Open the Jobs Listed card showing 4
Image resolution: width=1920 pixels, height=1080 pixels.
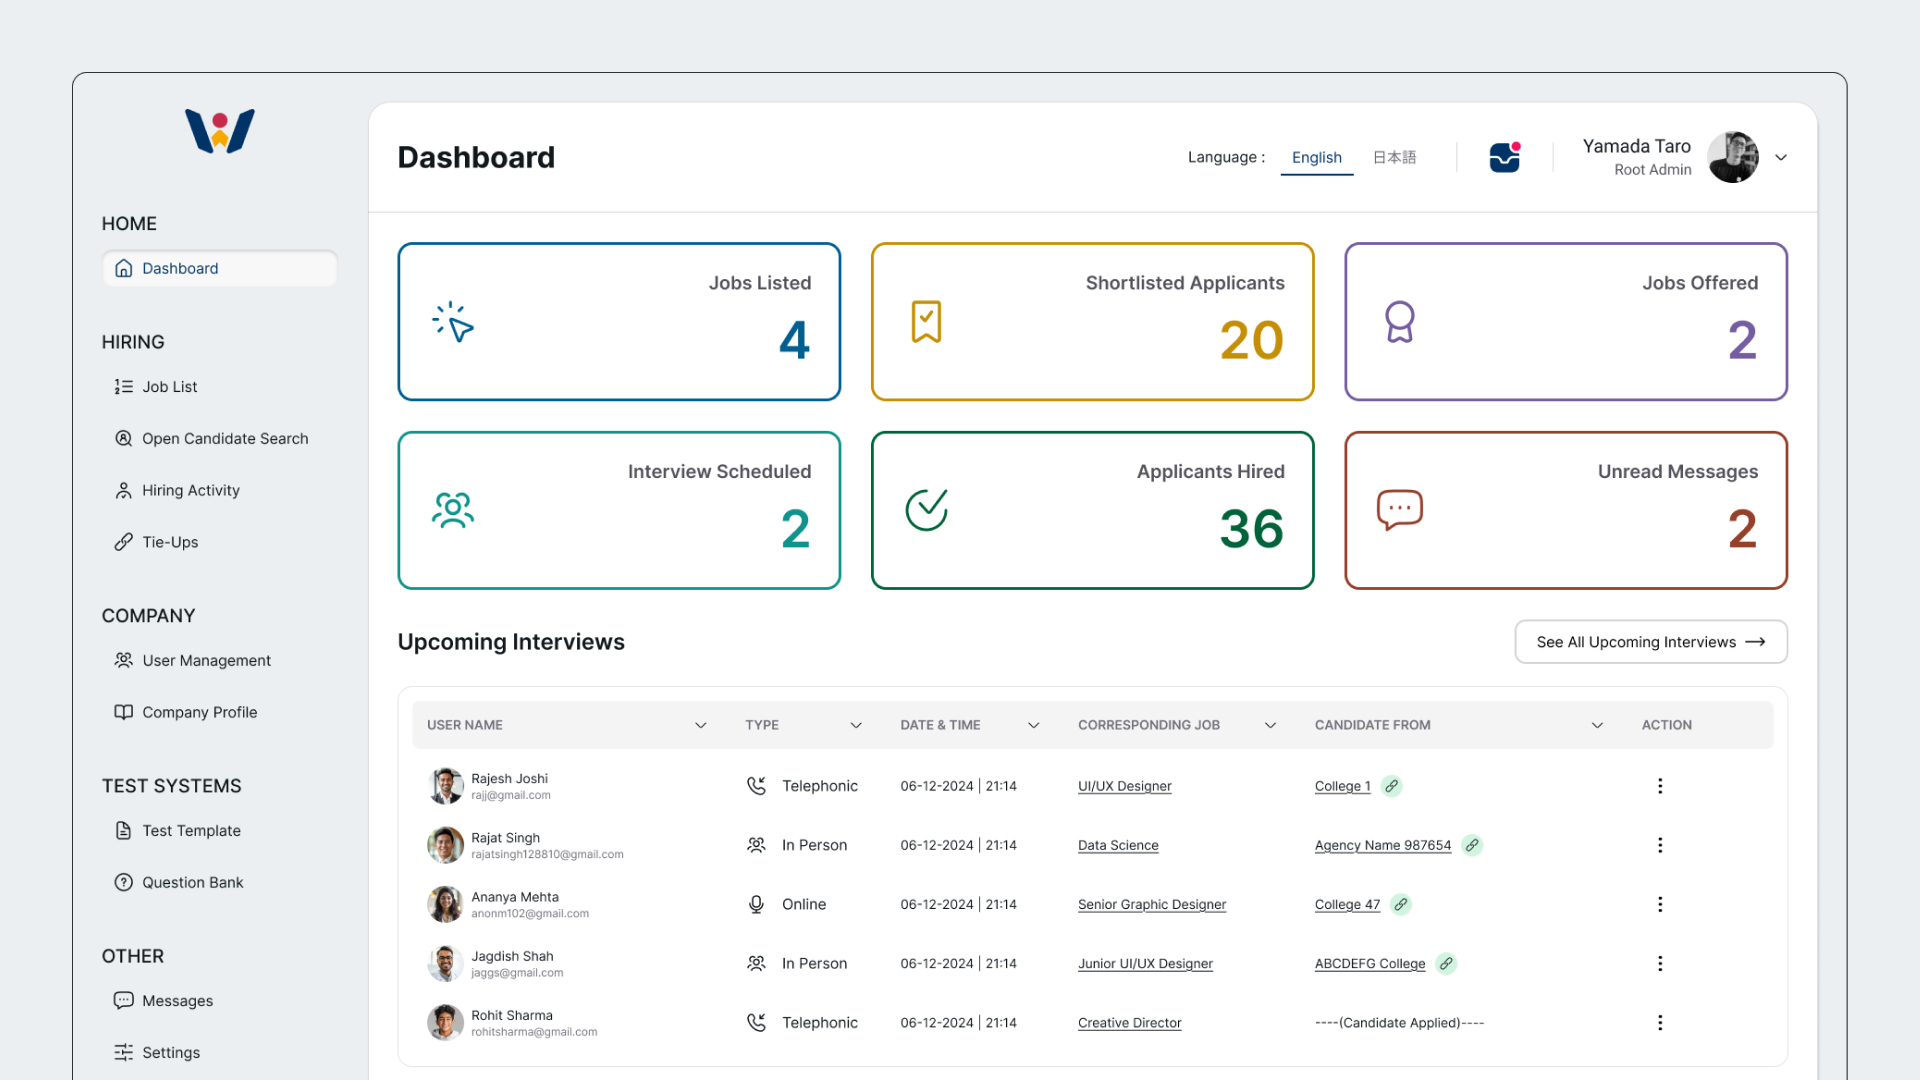pos(619,322)
